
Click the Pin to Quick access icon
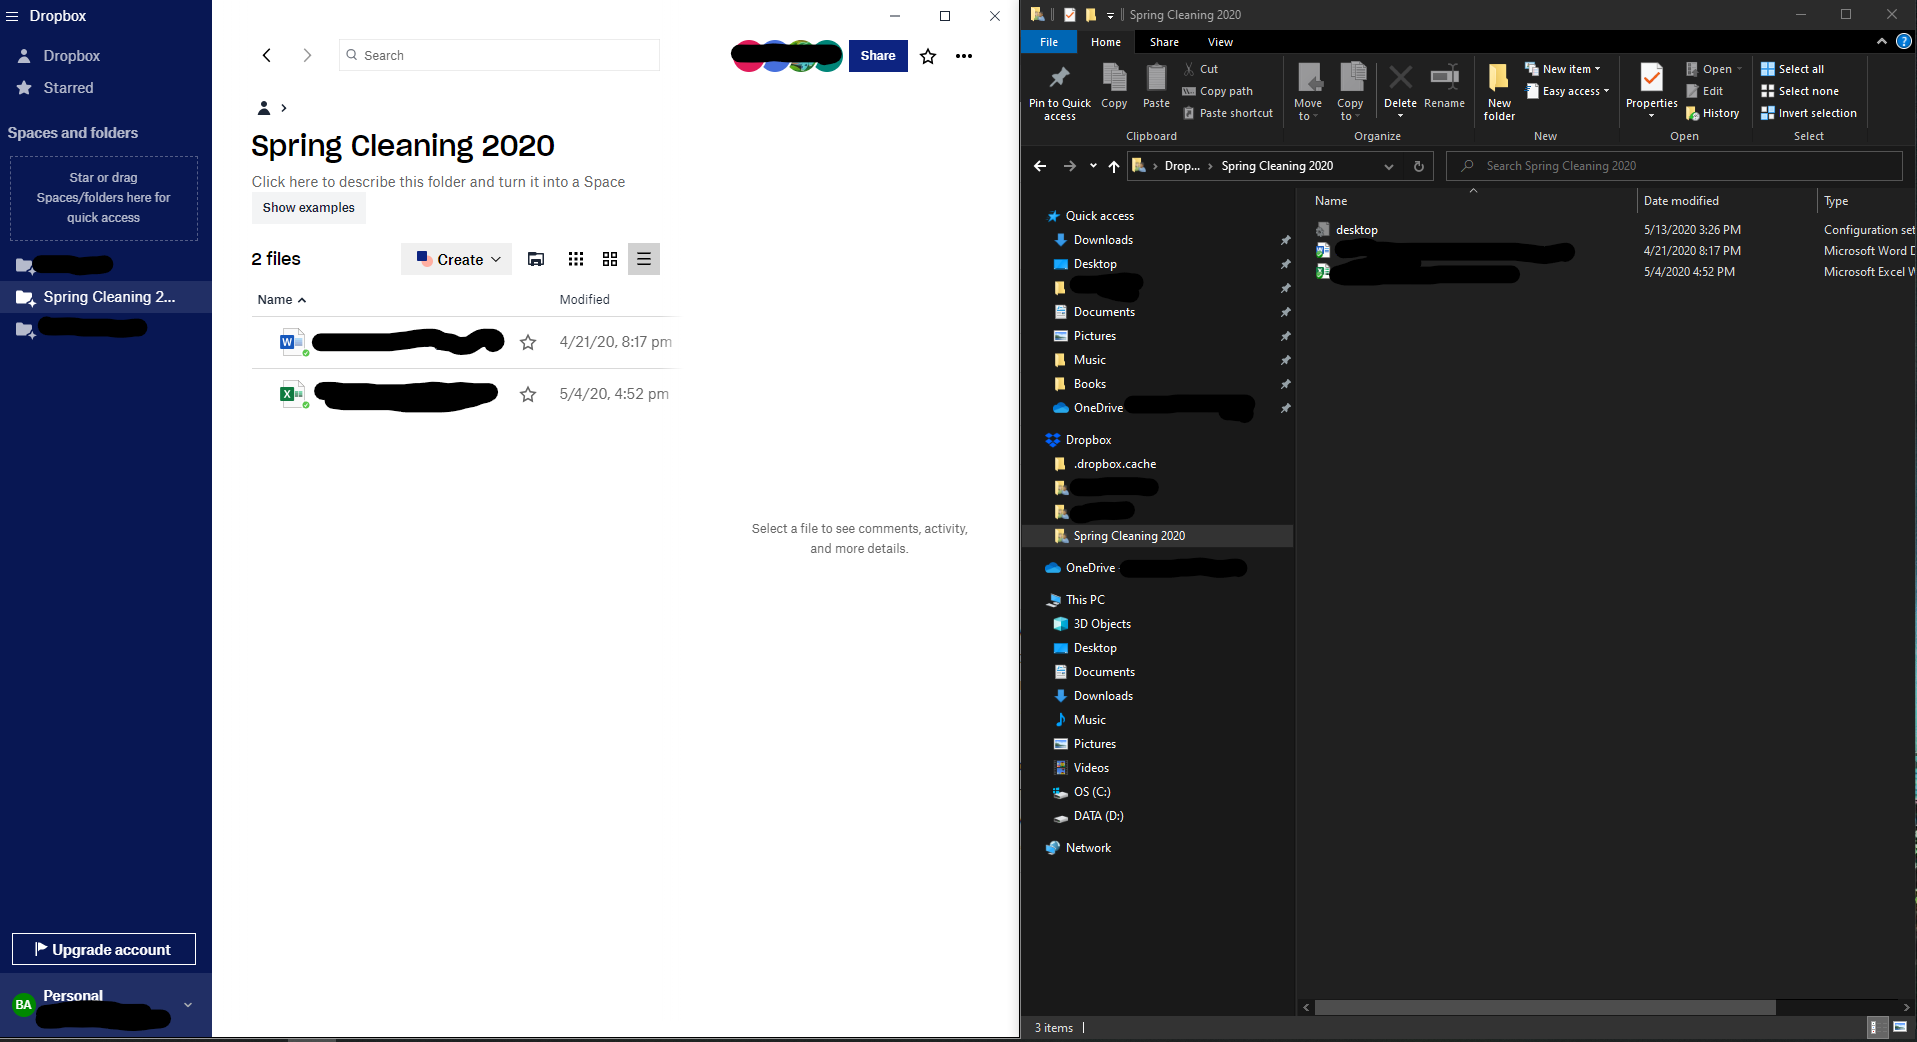(1059, 88)
